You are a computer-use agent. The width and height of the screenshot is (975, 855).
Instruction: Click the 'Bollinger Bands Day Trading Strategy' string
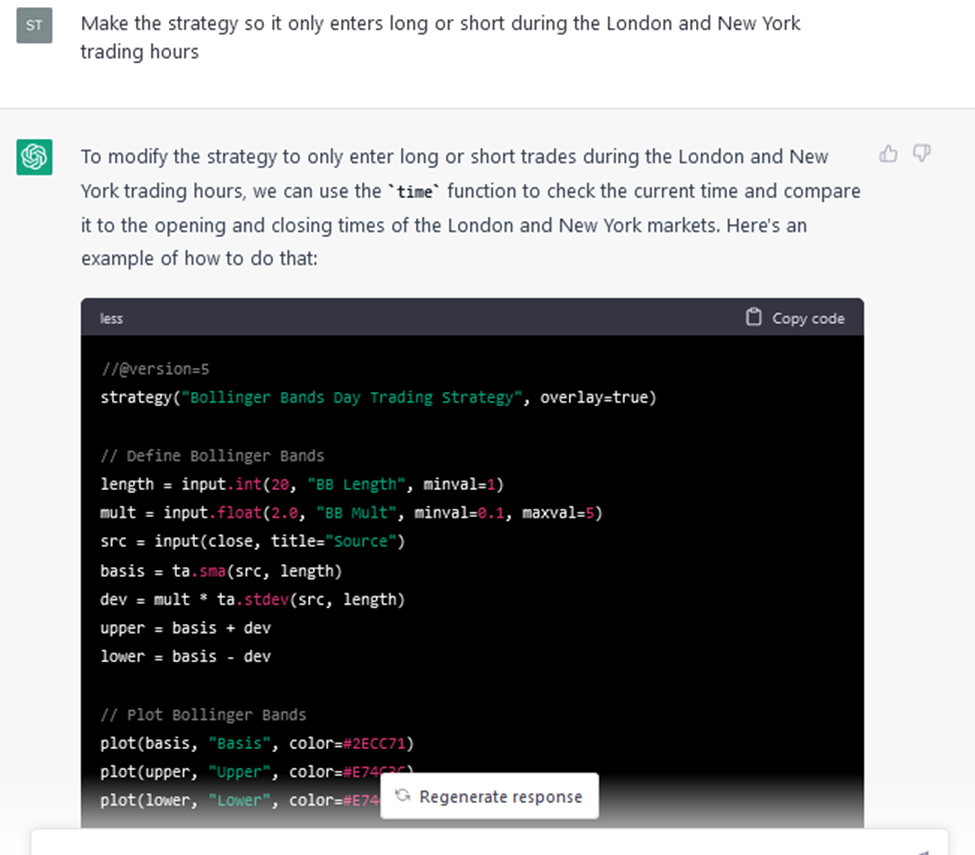(351, 397)
